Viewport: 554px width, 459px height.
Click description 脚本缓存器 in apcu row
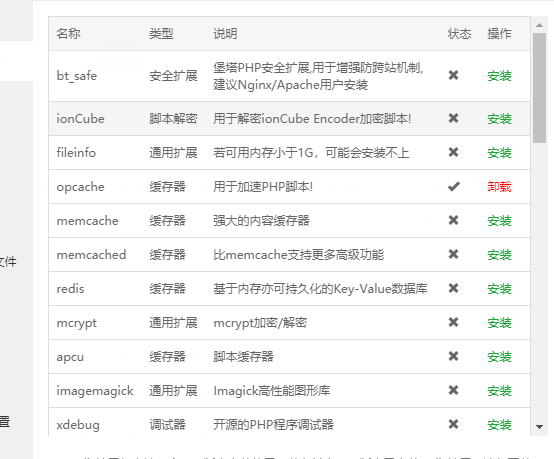pos(243,357)
